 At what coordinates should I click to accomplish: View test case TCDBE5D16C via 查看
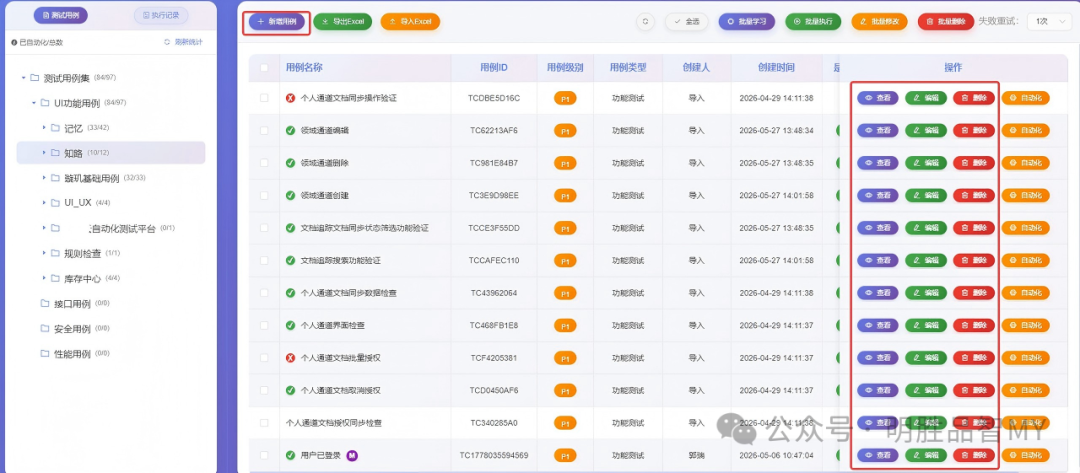click(x=878, y=98)
